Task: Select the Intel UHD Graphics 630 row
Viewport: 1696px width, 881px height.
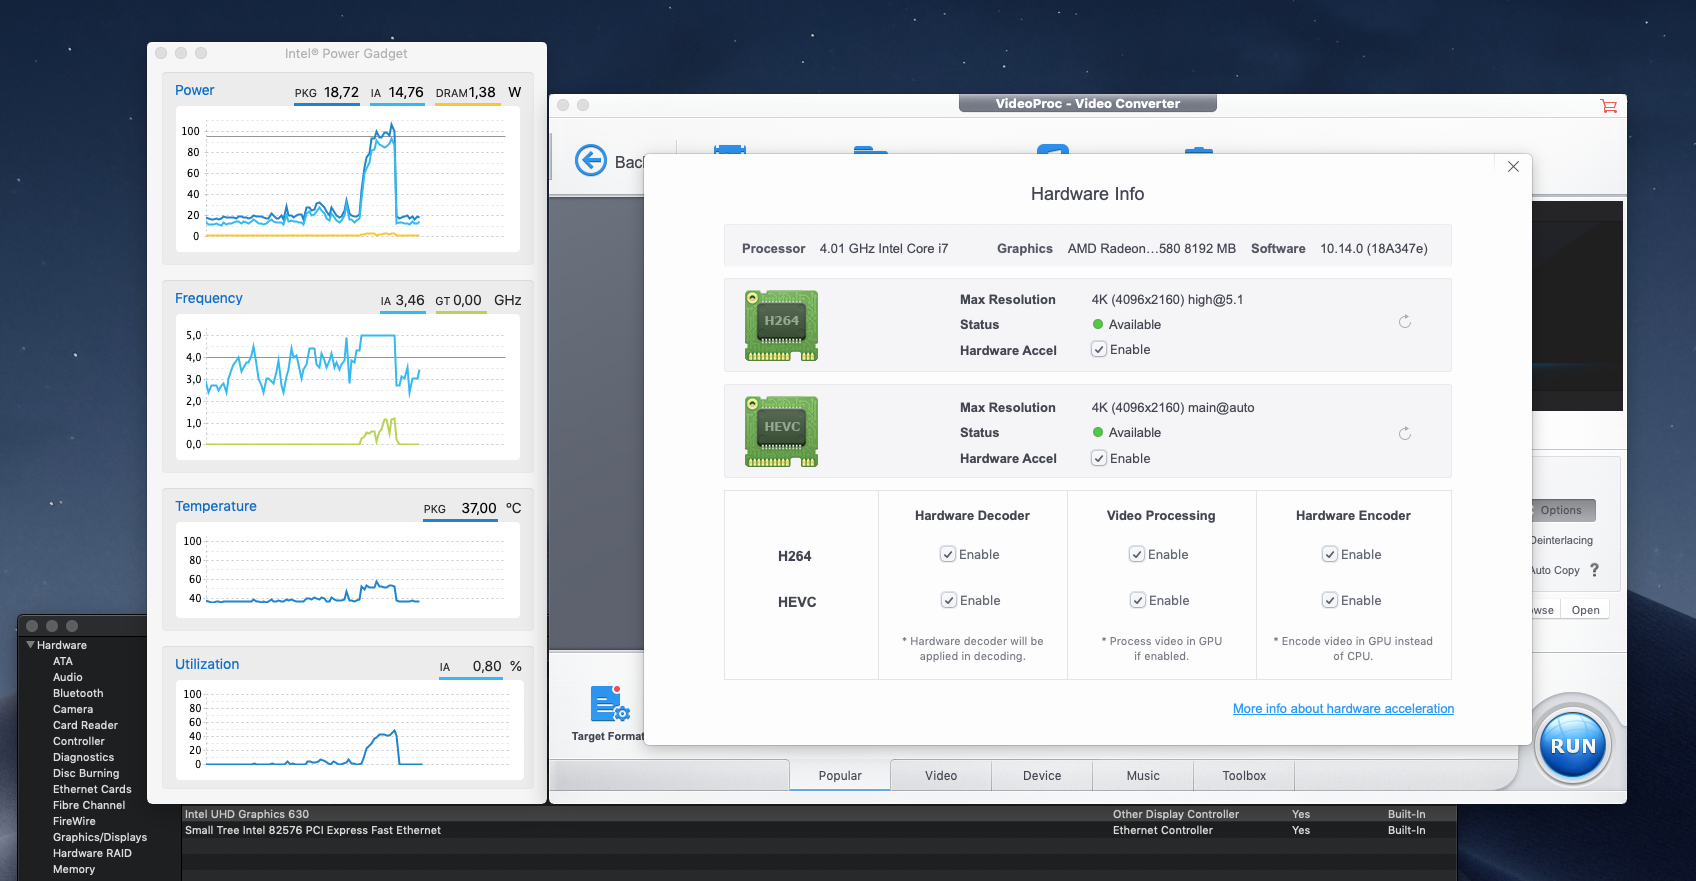Action: click(246, 814)
